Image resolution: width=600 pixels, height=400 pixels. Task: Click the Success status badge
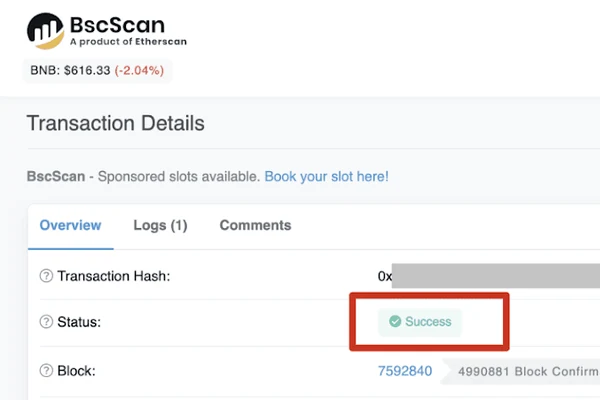pyautogui.click(x=420, y=322)
